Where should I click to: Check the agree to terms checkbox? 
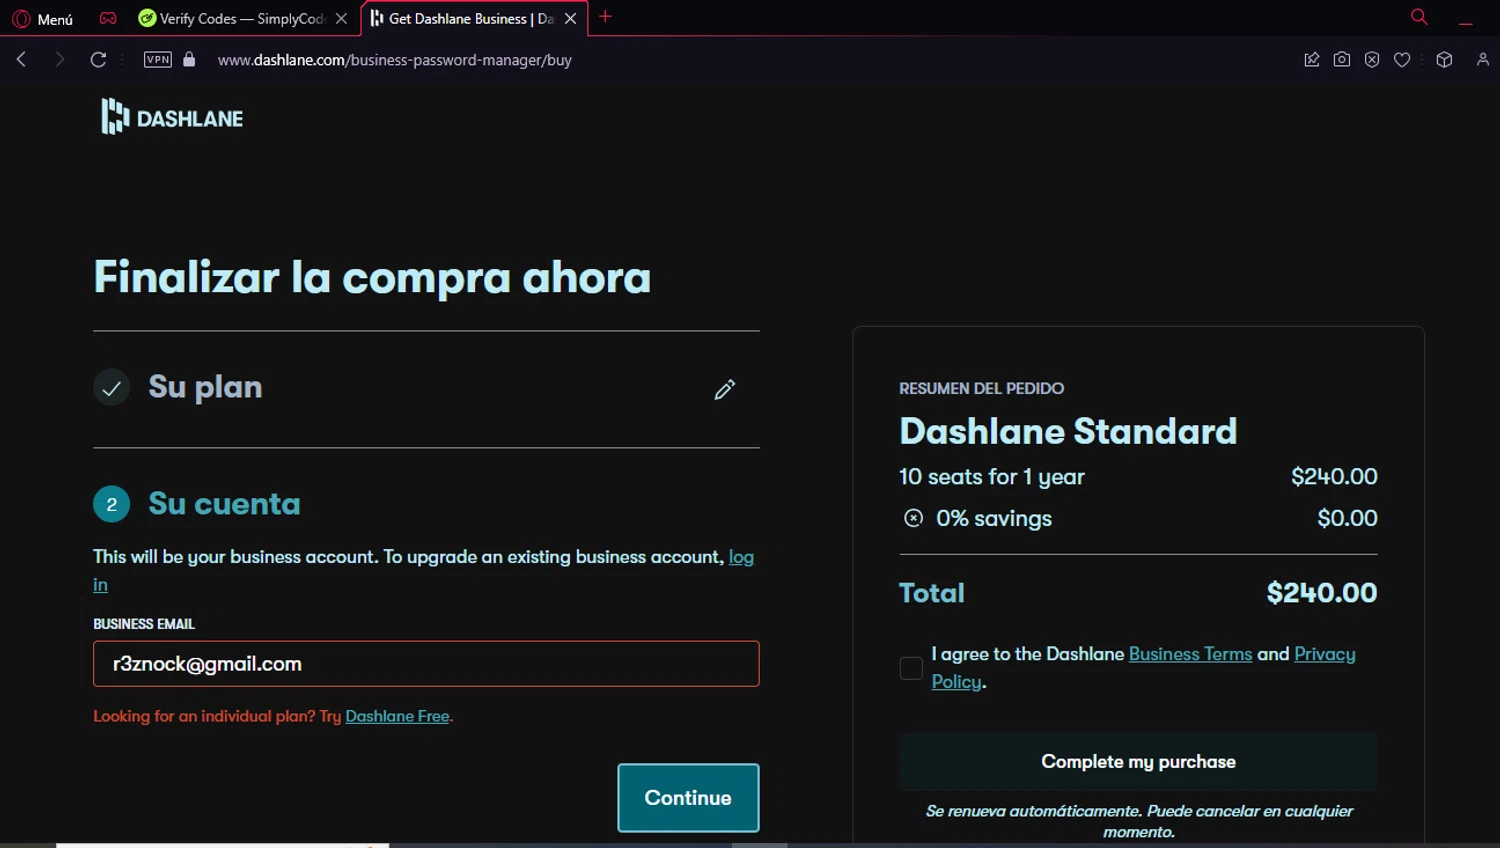click(x=911, y=668)
